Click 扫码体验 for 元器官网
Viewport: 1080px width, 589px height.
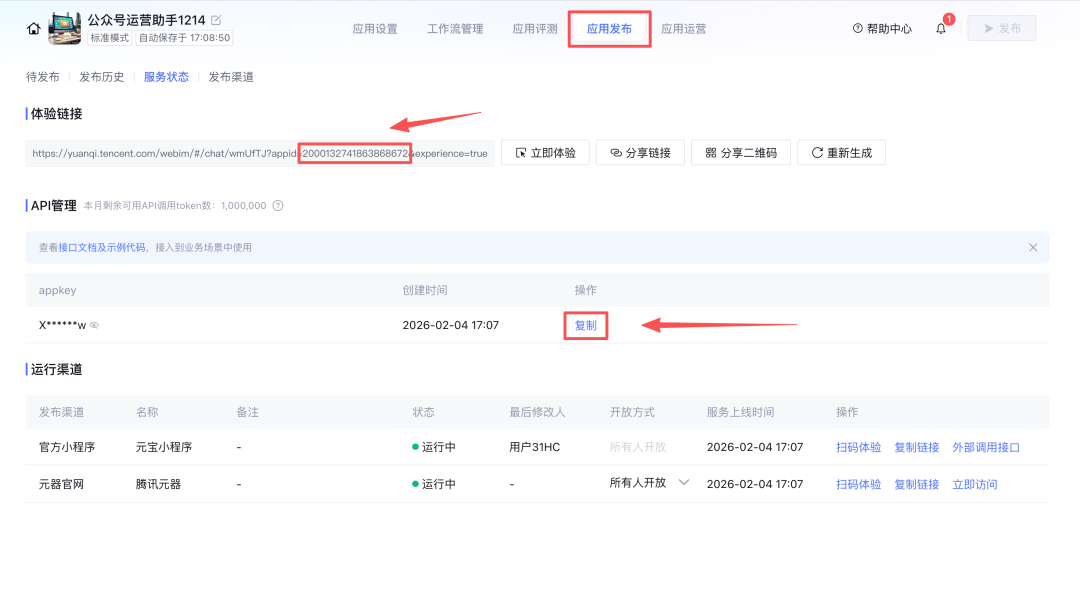tap(858, 484)
